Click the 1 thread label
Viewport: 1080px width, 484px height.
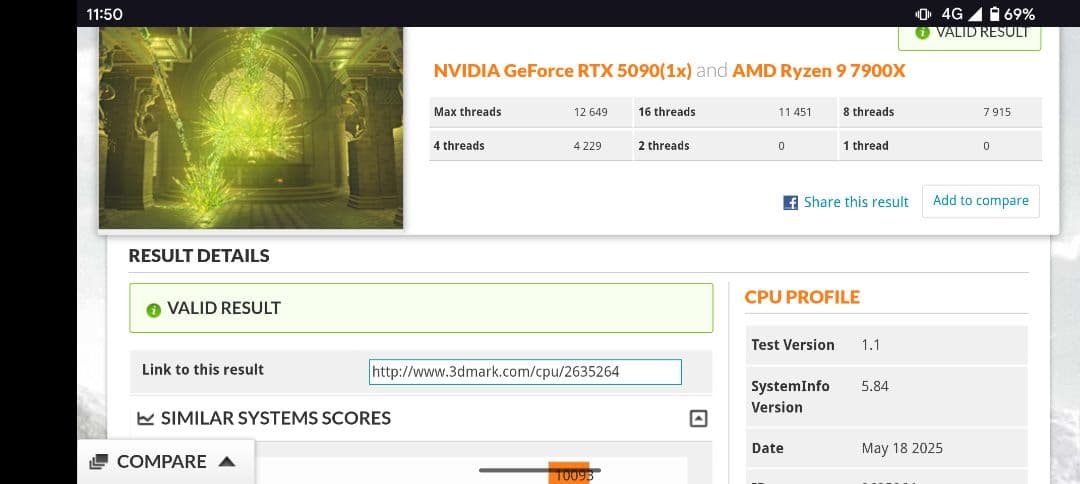pyautogui.click(x=866, y=146)
